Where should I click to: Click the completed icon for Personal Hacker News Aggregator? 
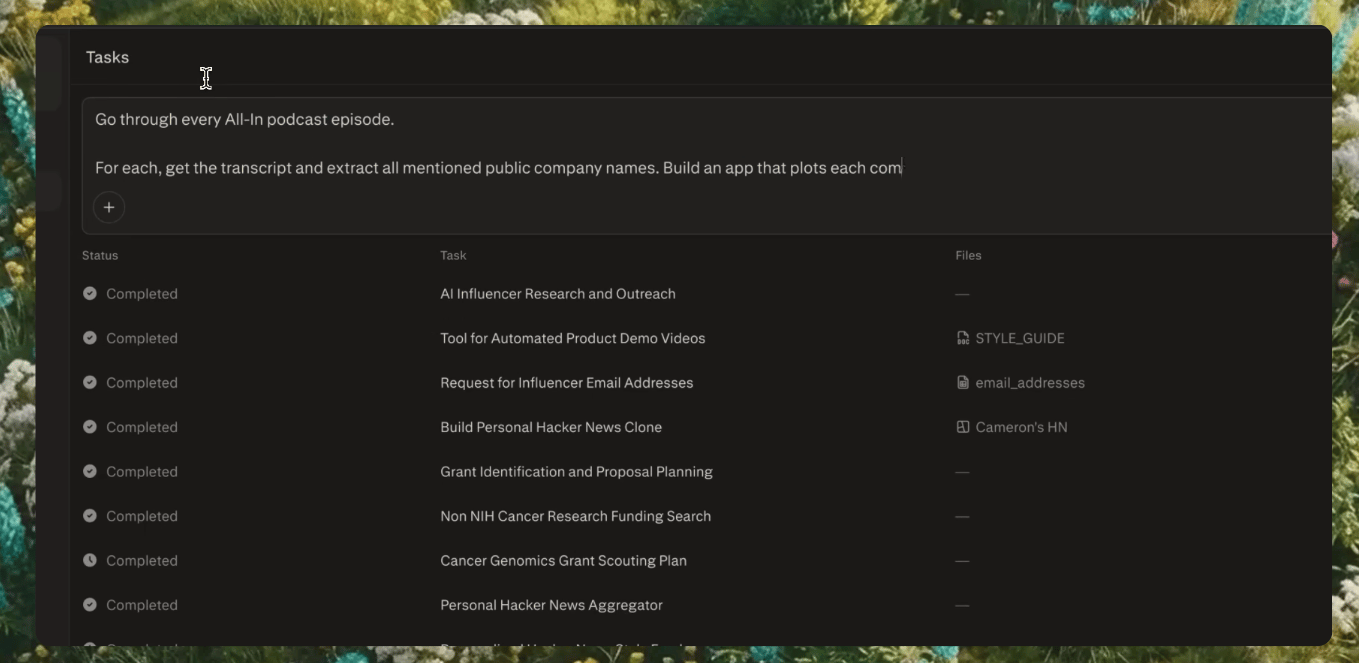(x=90, y=605)
